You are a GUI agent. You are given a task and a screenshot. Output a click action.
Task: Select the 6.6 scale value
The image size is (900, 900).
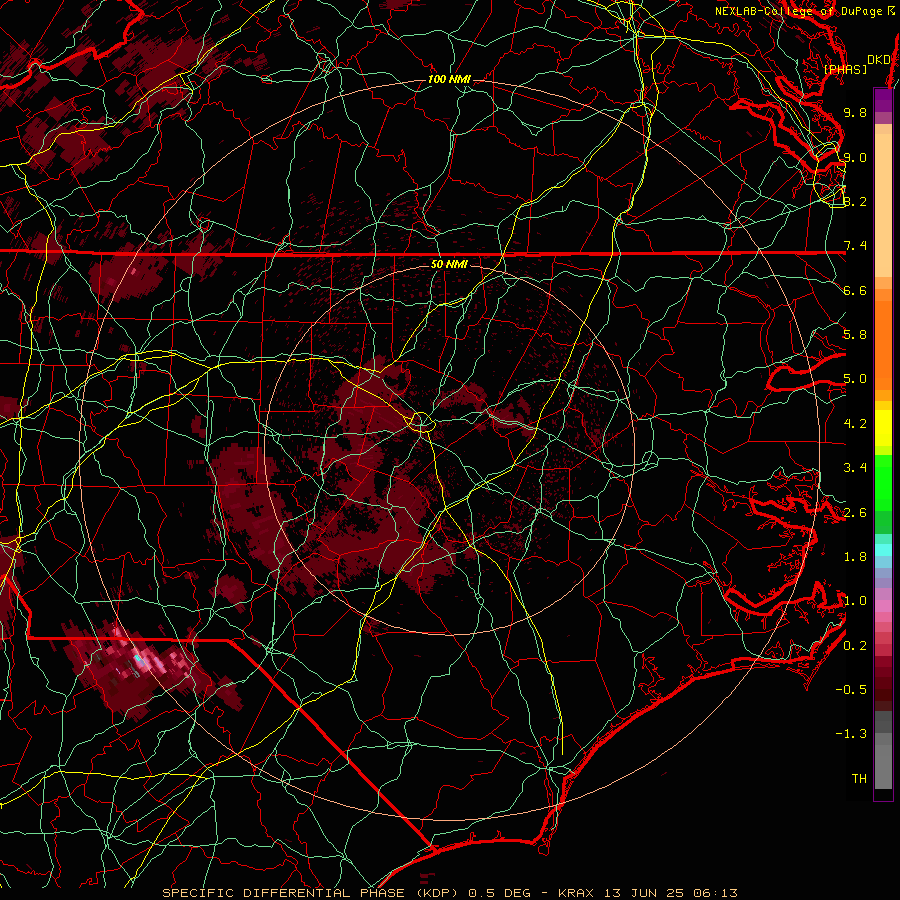855,290
